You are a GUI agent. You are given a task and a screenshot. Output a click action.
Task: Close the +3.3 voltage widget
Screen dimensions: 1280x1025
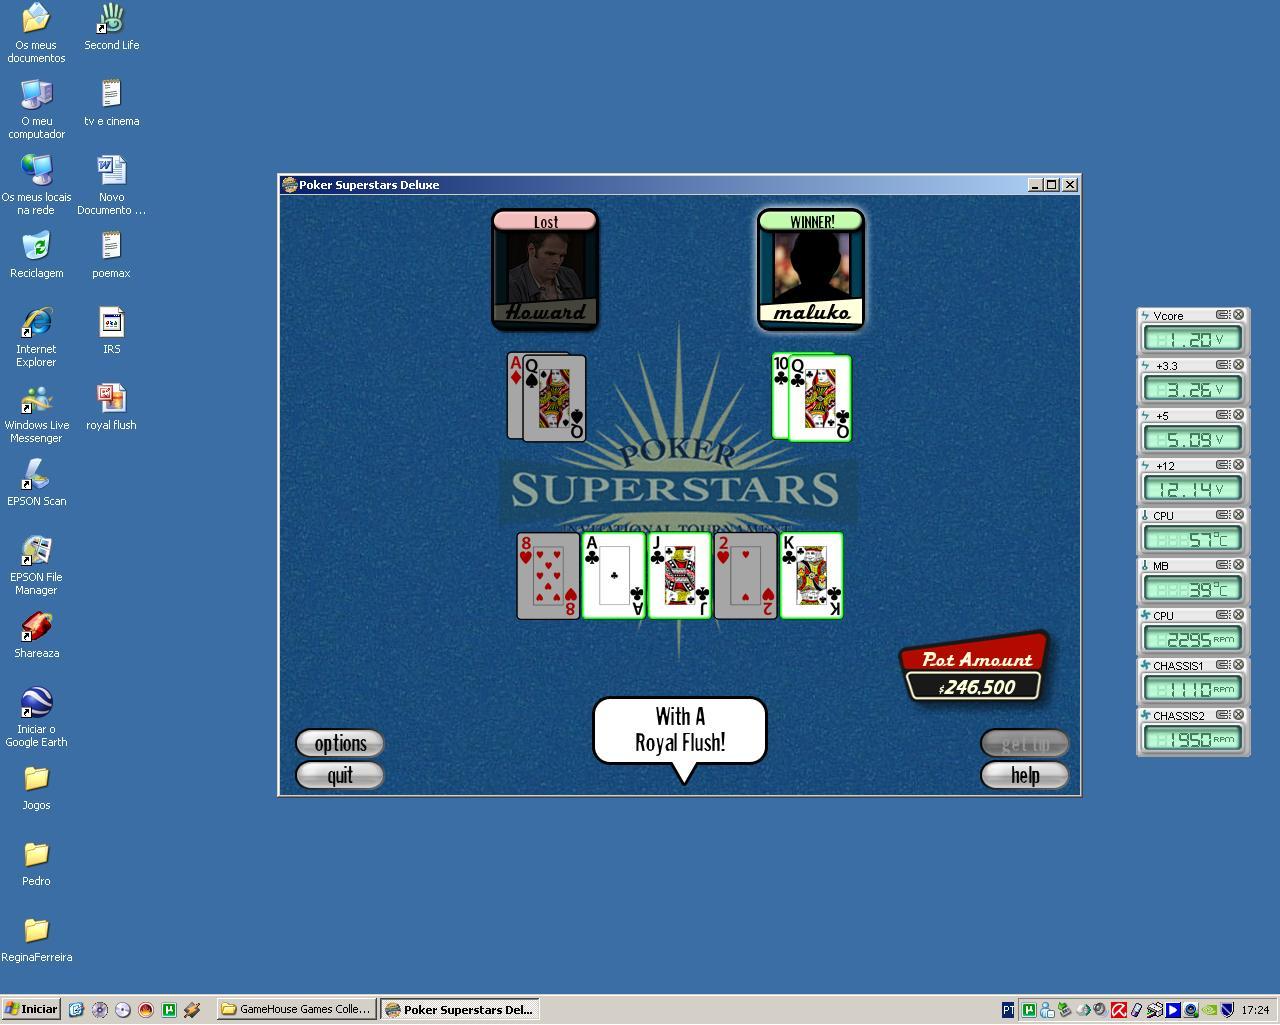click(x=1238, y=365)
